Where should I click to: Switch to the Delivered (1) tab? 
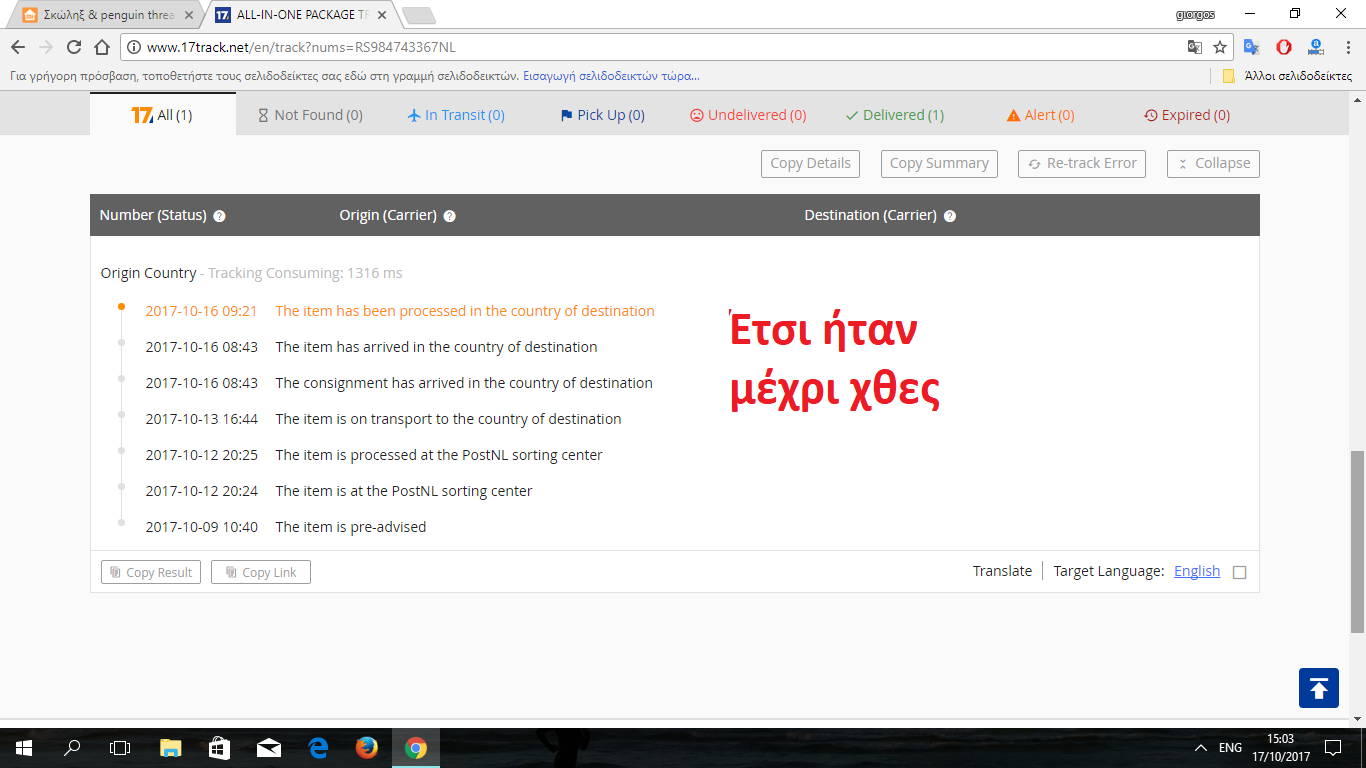894,115
